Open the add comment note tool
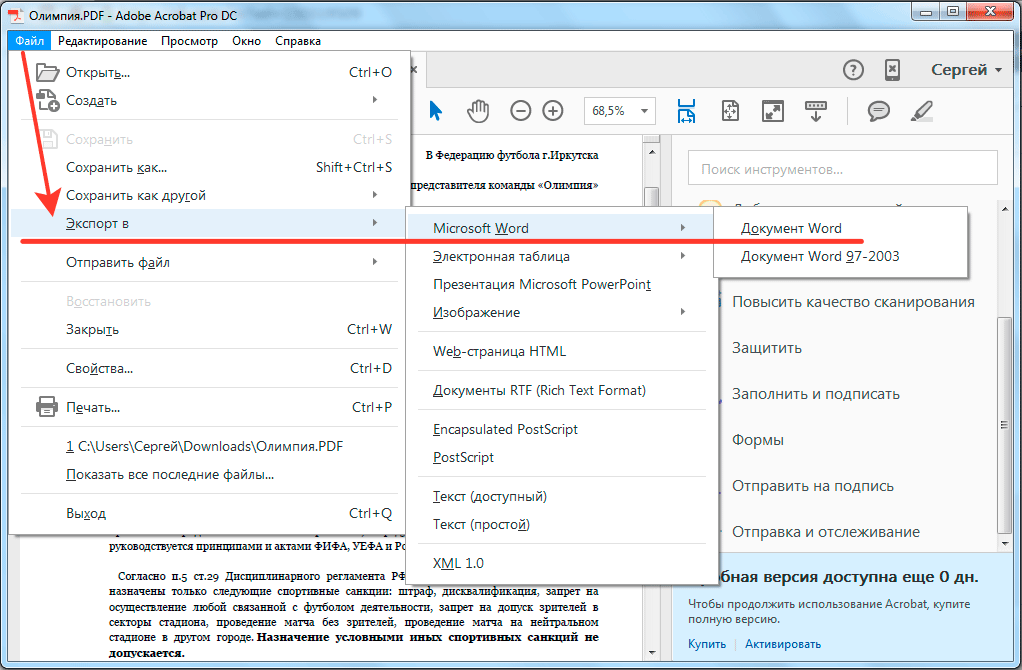Image resolution: width=1022 pixels, height=670 pixels. 879,110
